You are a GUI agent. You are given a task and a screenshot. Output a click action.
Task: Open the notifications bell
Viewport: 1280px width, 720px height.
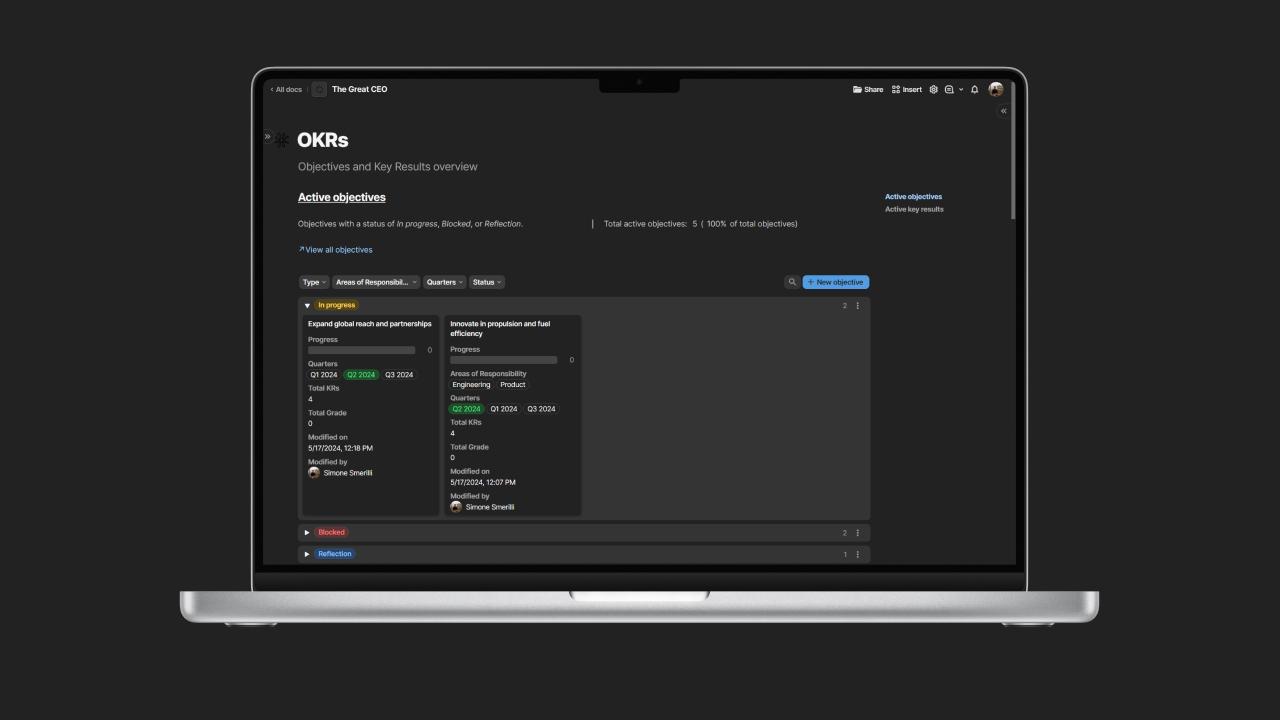(975, 89)
